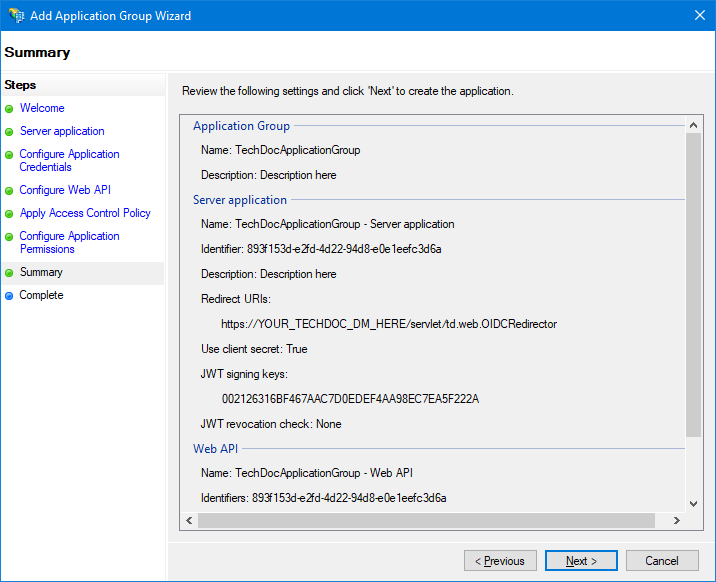Open Configure Application Credentials step
Viewport: 716px width, 582px height.
pyautogui.click(x=69, y=160)
